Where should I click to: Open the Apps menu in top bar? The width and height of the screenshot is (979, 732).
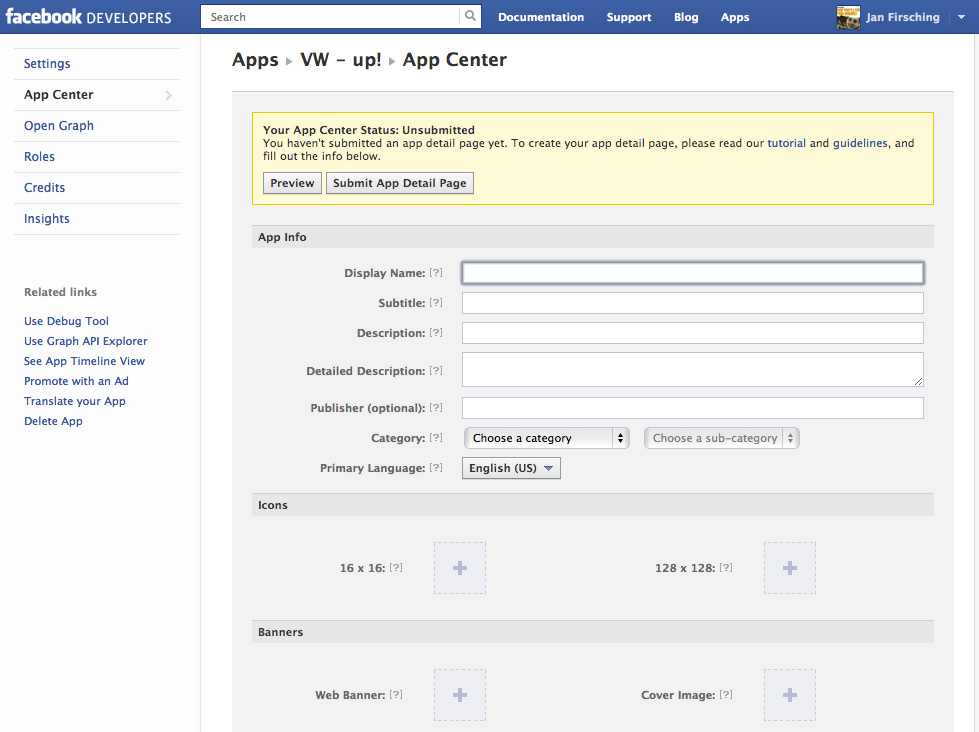tap(735, 17)
